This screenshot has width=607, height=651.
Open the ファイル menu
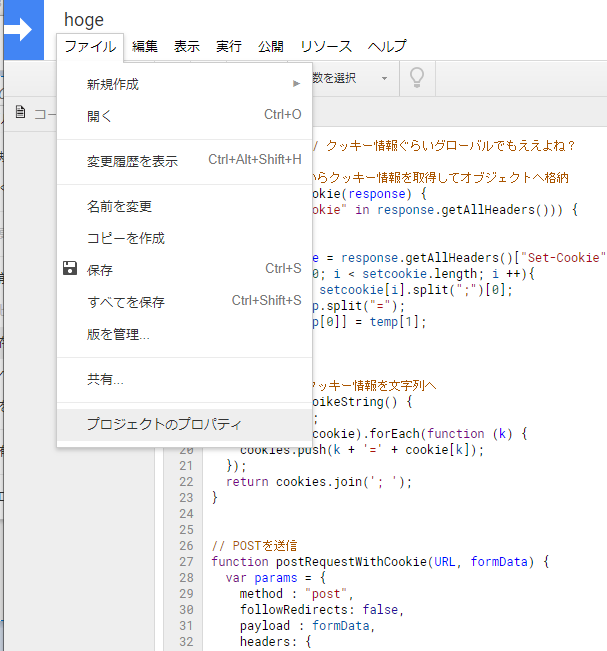tap(90, 46)
